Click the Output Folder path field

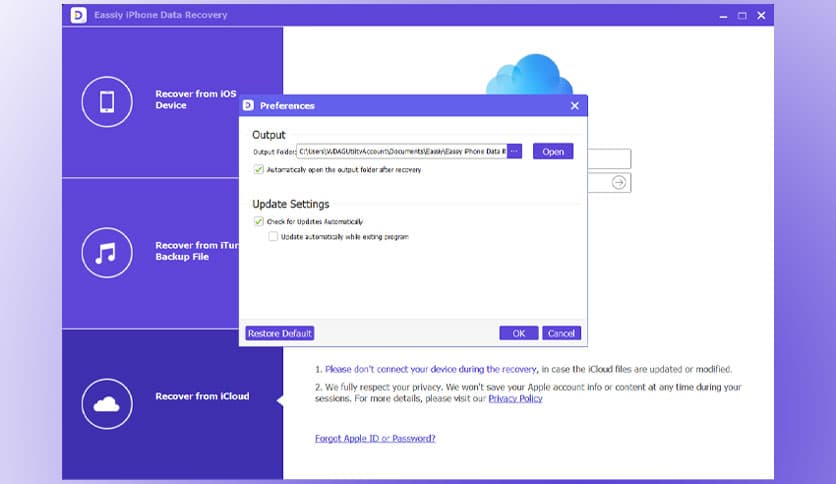401,151
